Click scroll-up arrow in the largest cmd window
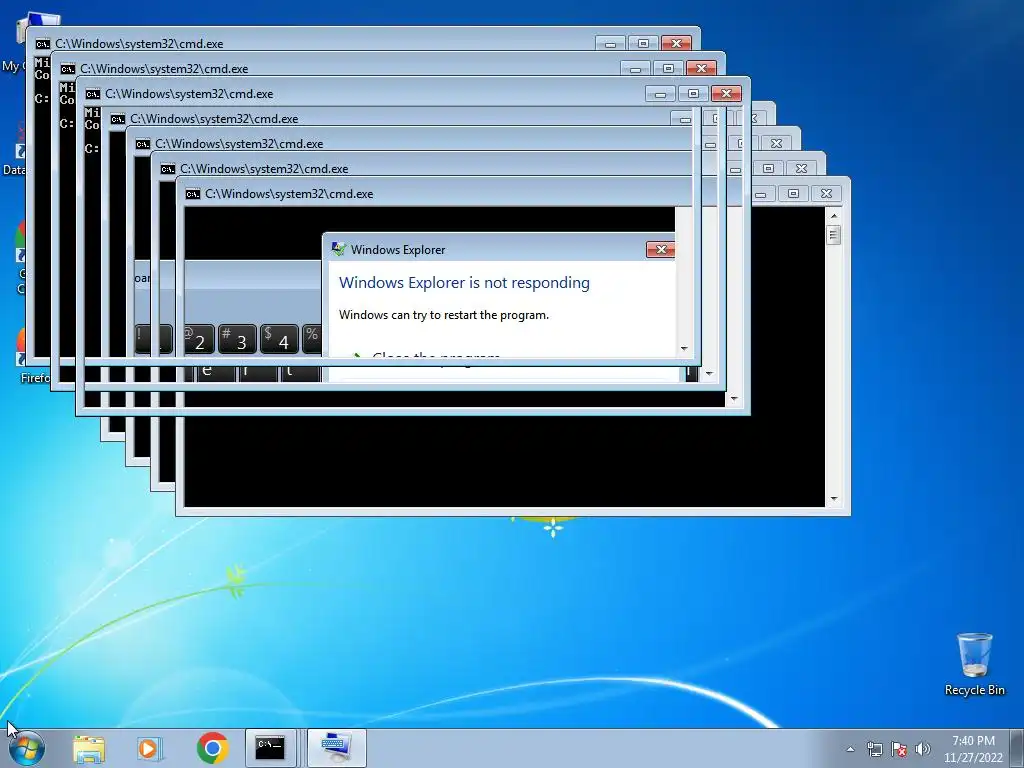The width and height of the screenshot is (1024, 768). (x=833, y=216)
